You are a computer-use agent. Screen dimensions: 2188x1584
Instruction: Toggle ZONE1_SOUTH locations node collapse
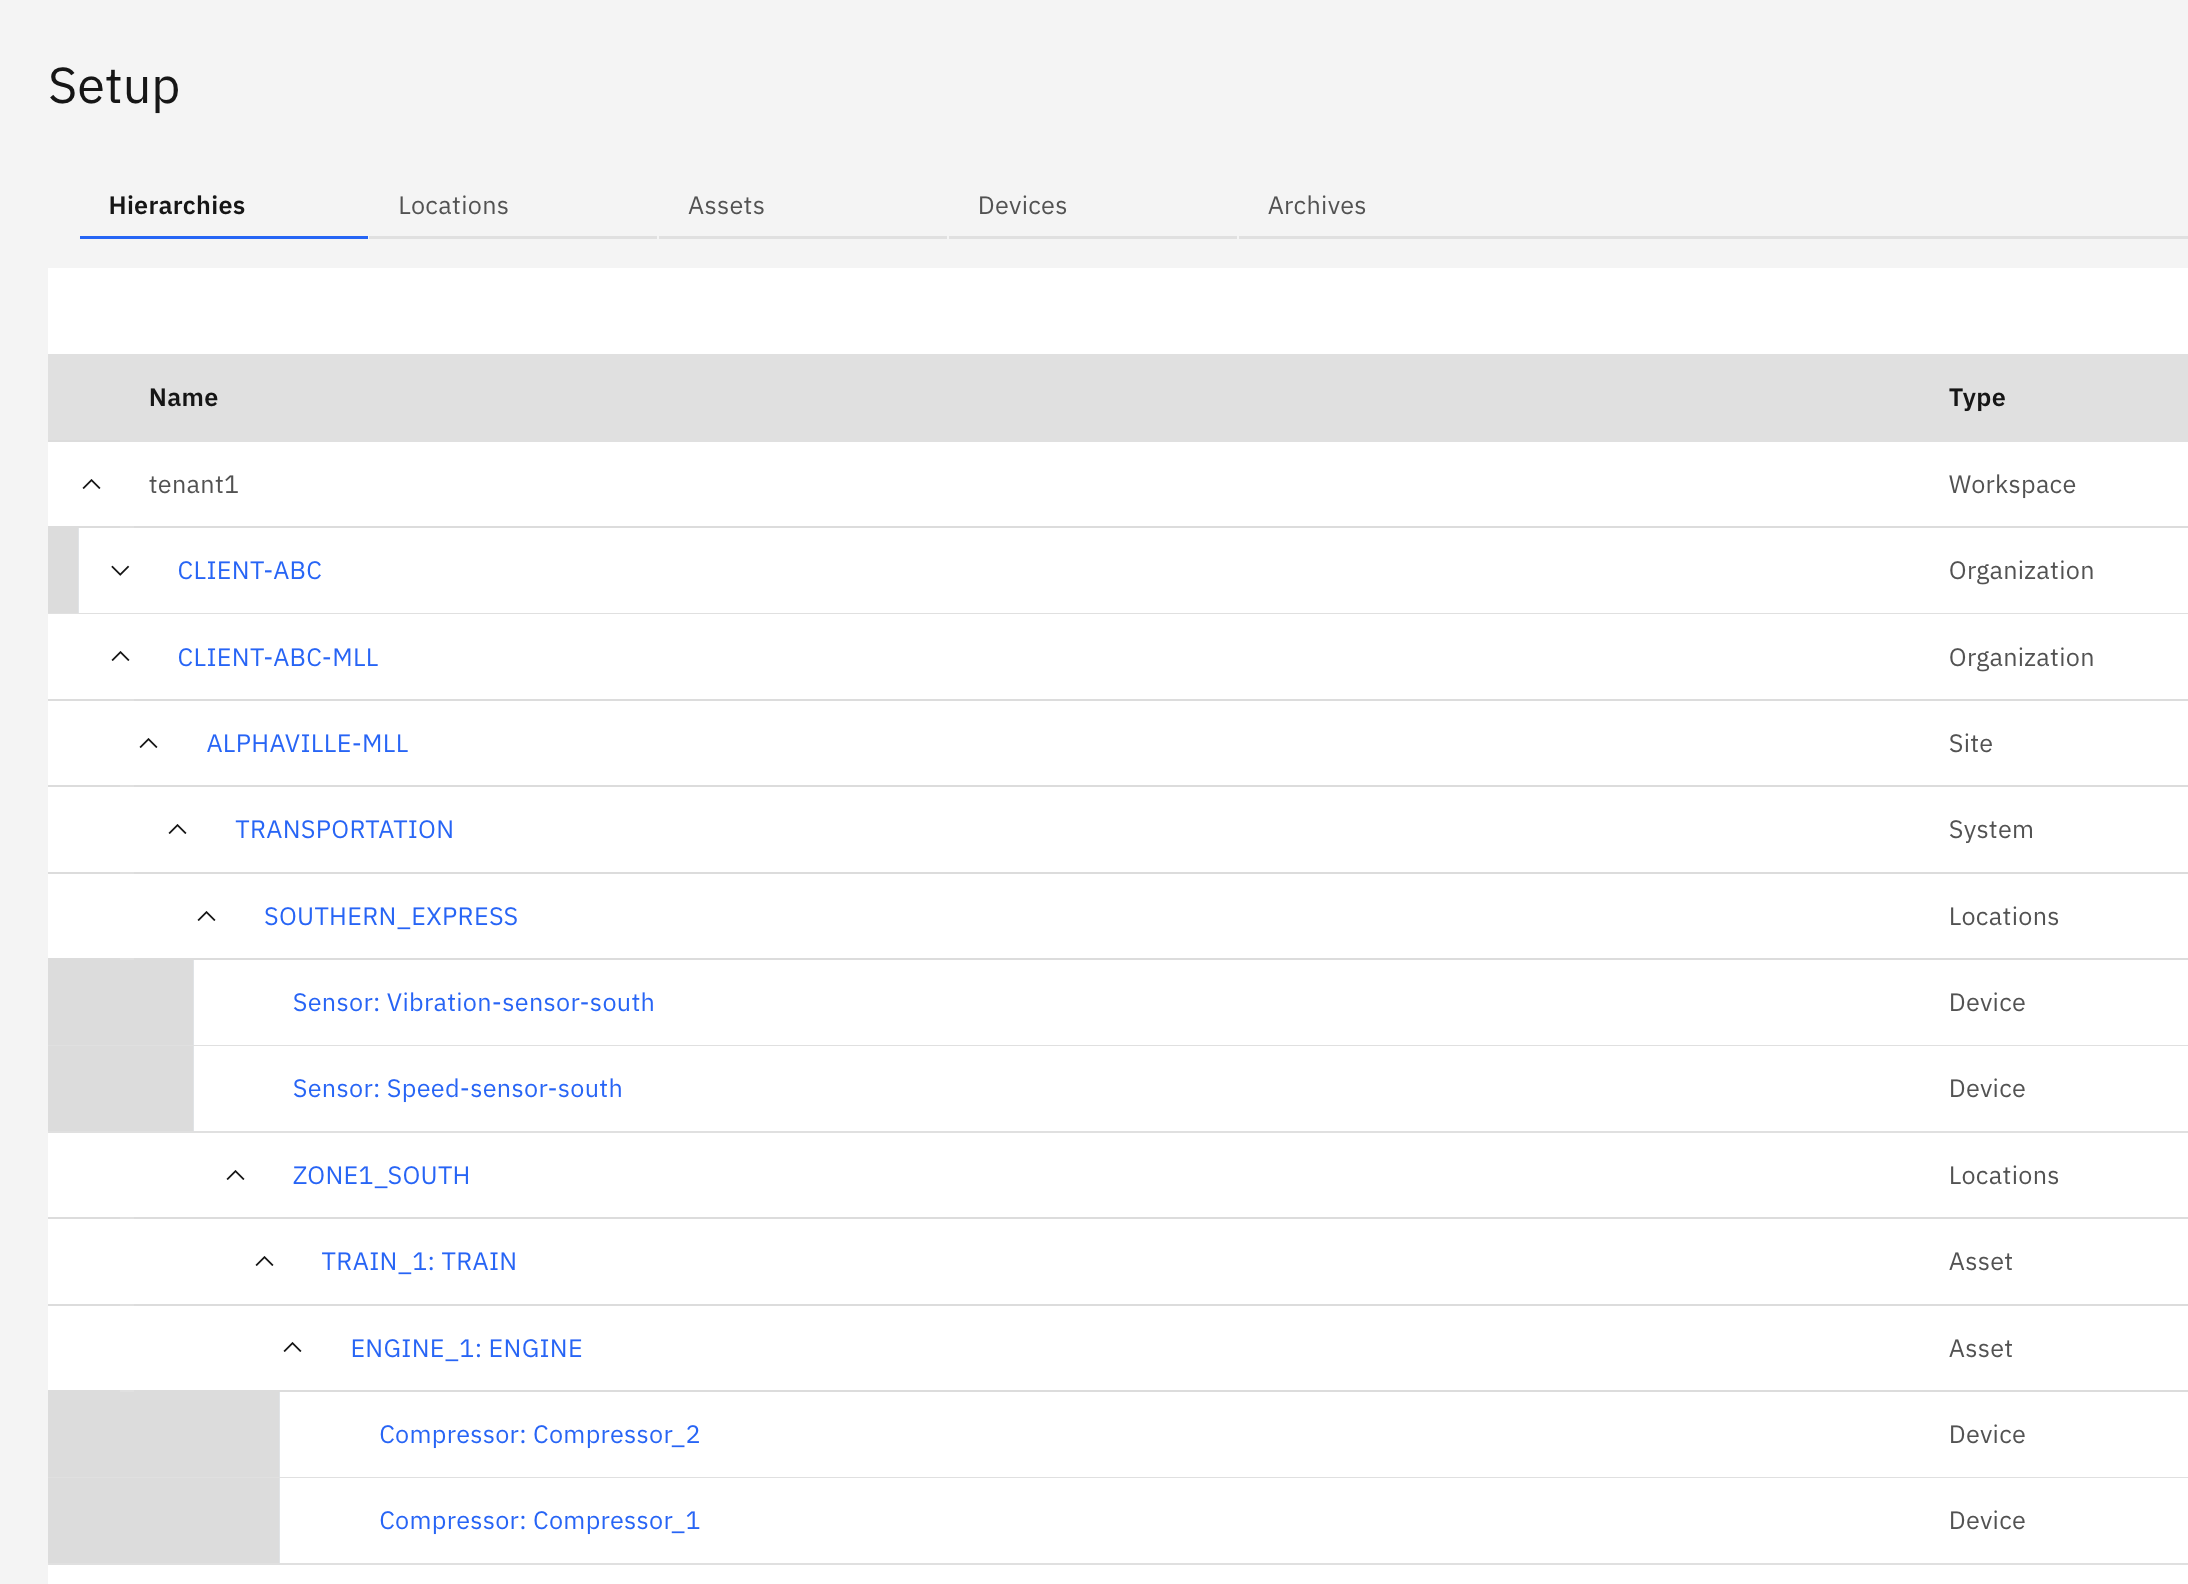[236, 1174]
